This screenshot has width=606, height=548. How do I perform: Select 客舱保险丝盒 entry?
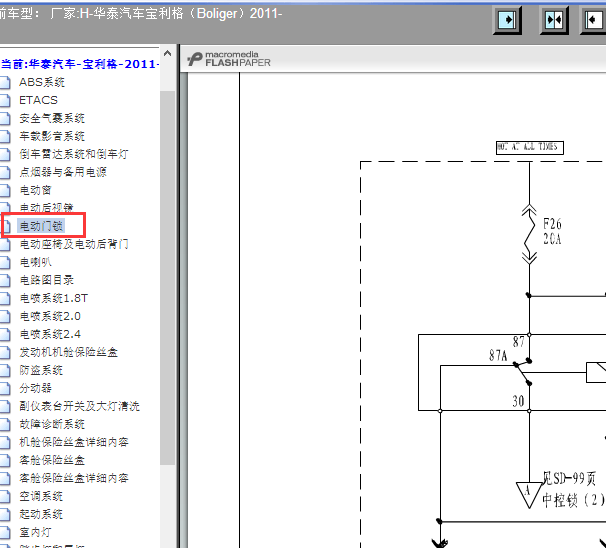tap(52, 460)
